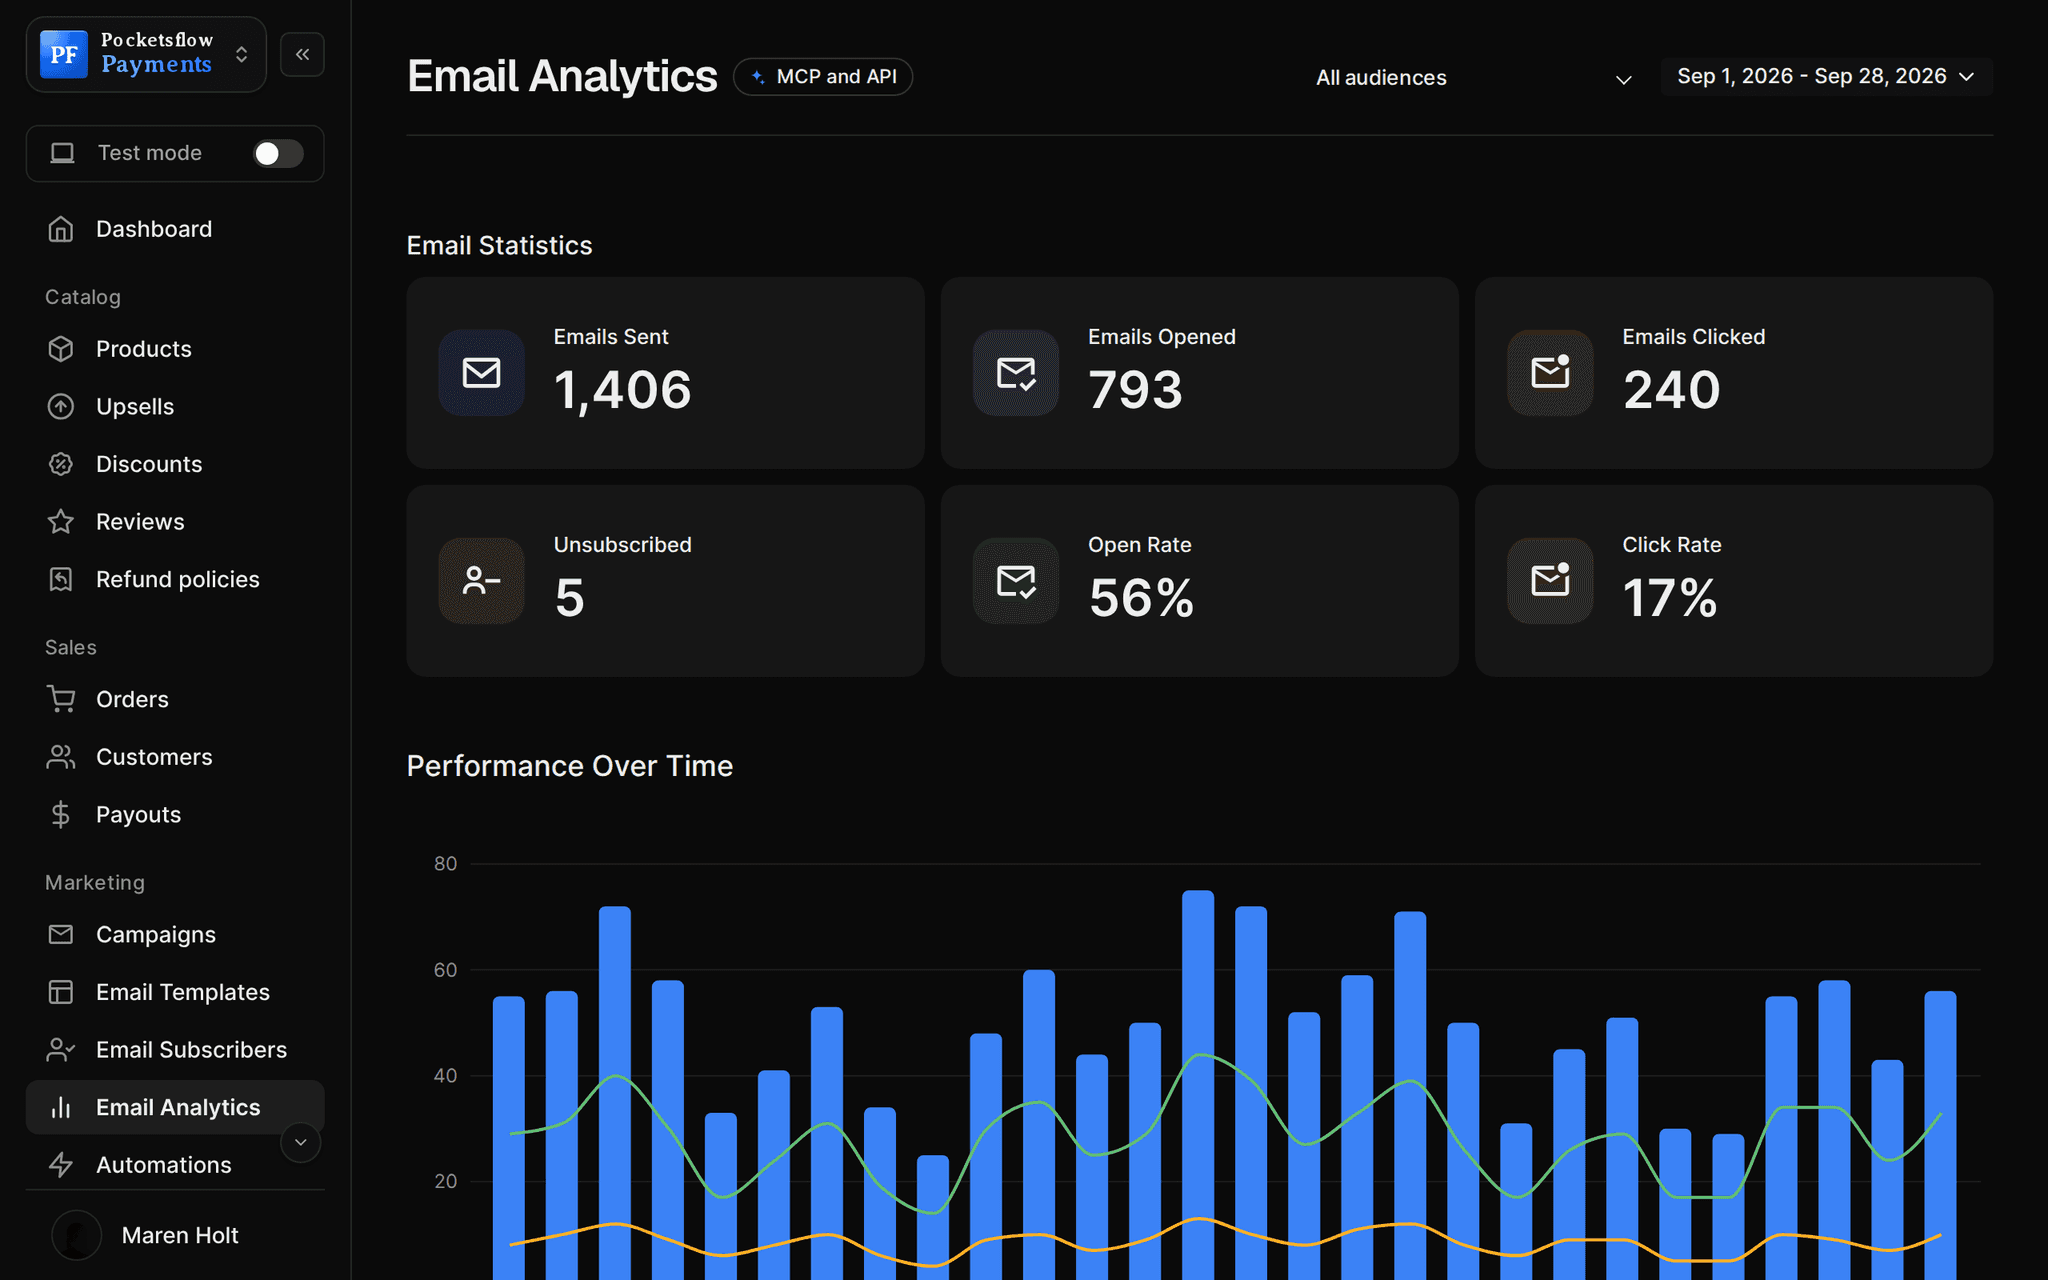Click the Click Rate value 17%
This screenshot has height=1280, width=2048.
tap(1670, 598)
